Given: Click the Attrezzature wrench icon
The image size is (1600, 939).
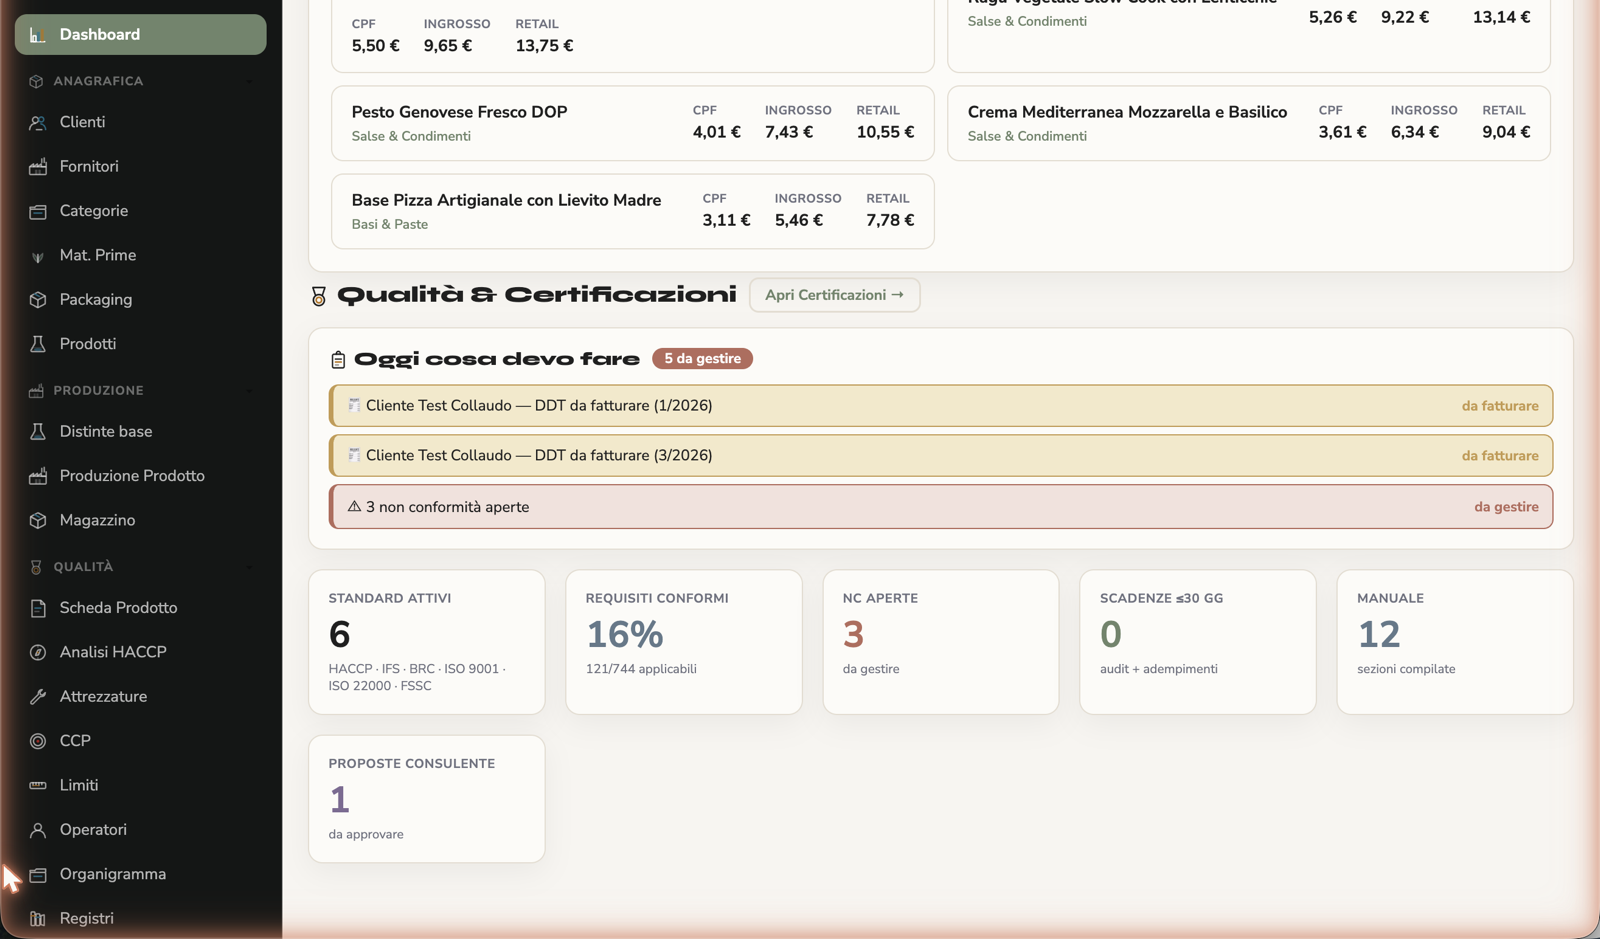Looking at the screenshot, I should click(x=38, y=697).
